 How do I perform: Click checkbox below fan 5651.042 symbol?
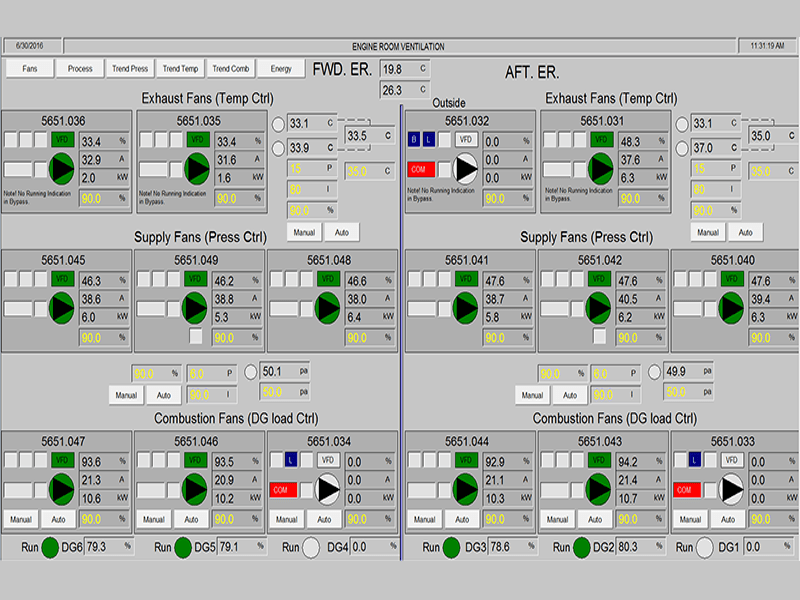pyautogui.click(x=599, y=336)
